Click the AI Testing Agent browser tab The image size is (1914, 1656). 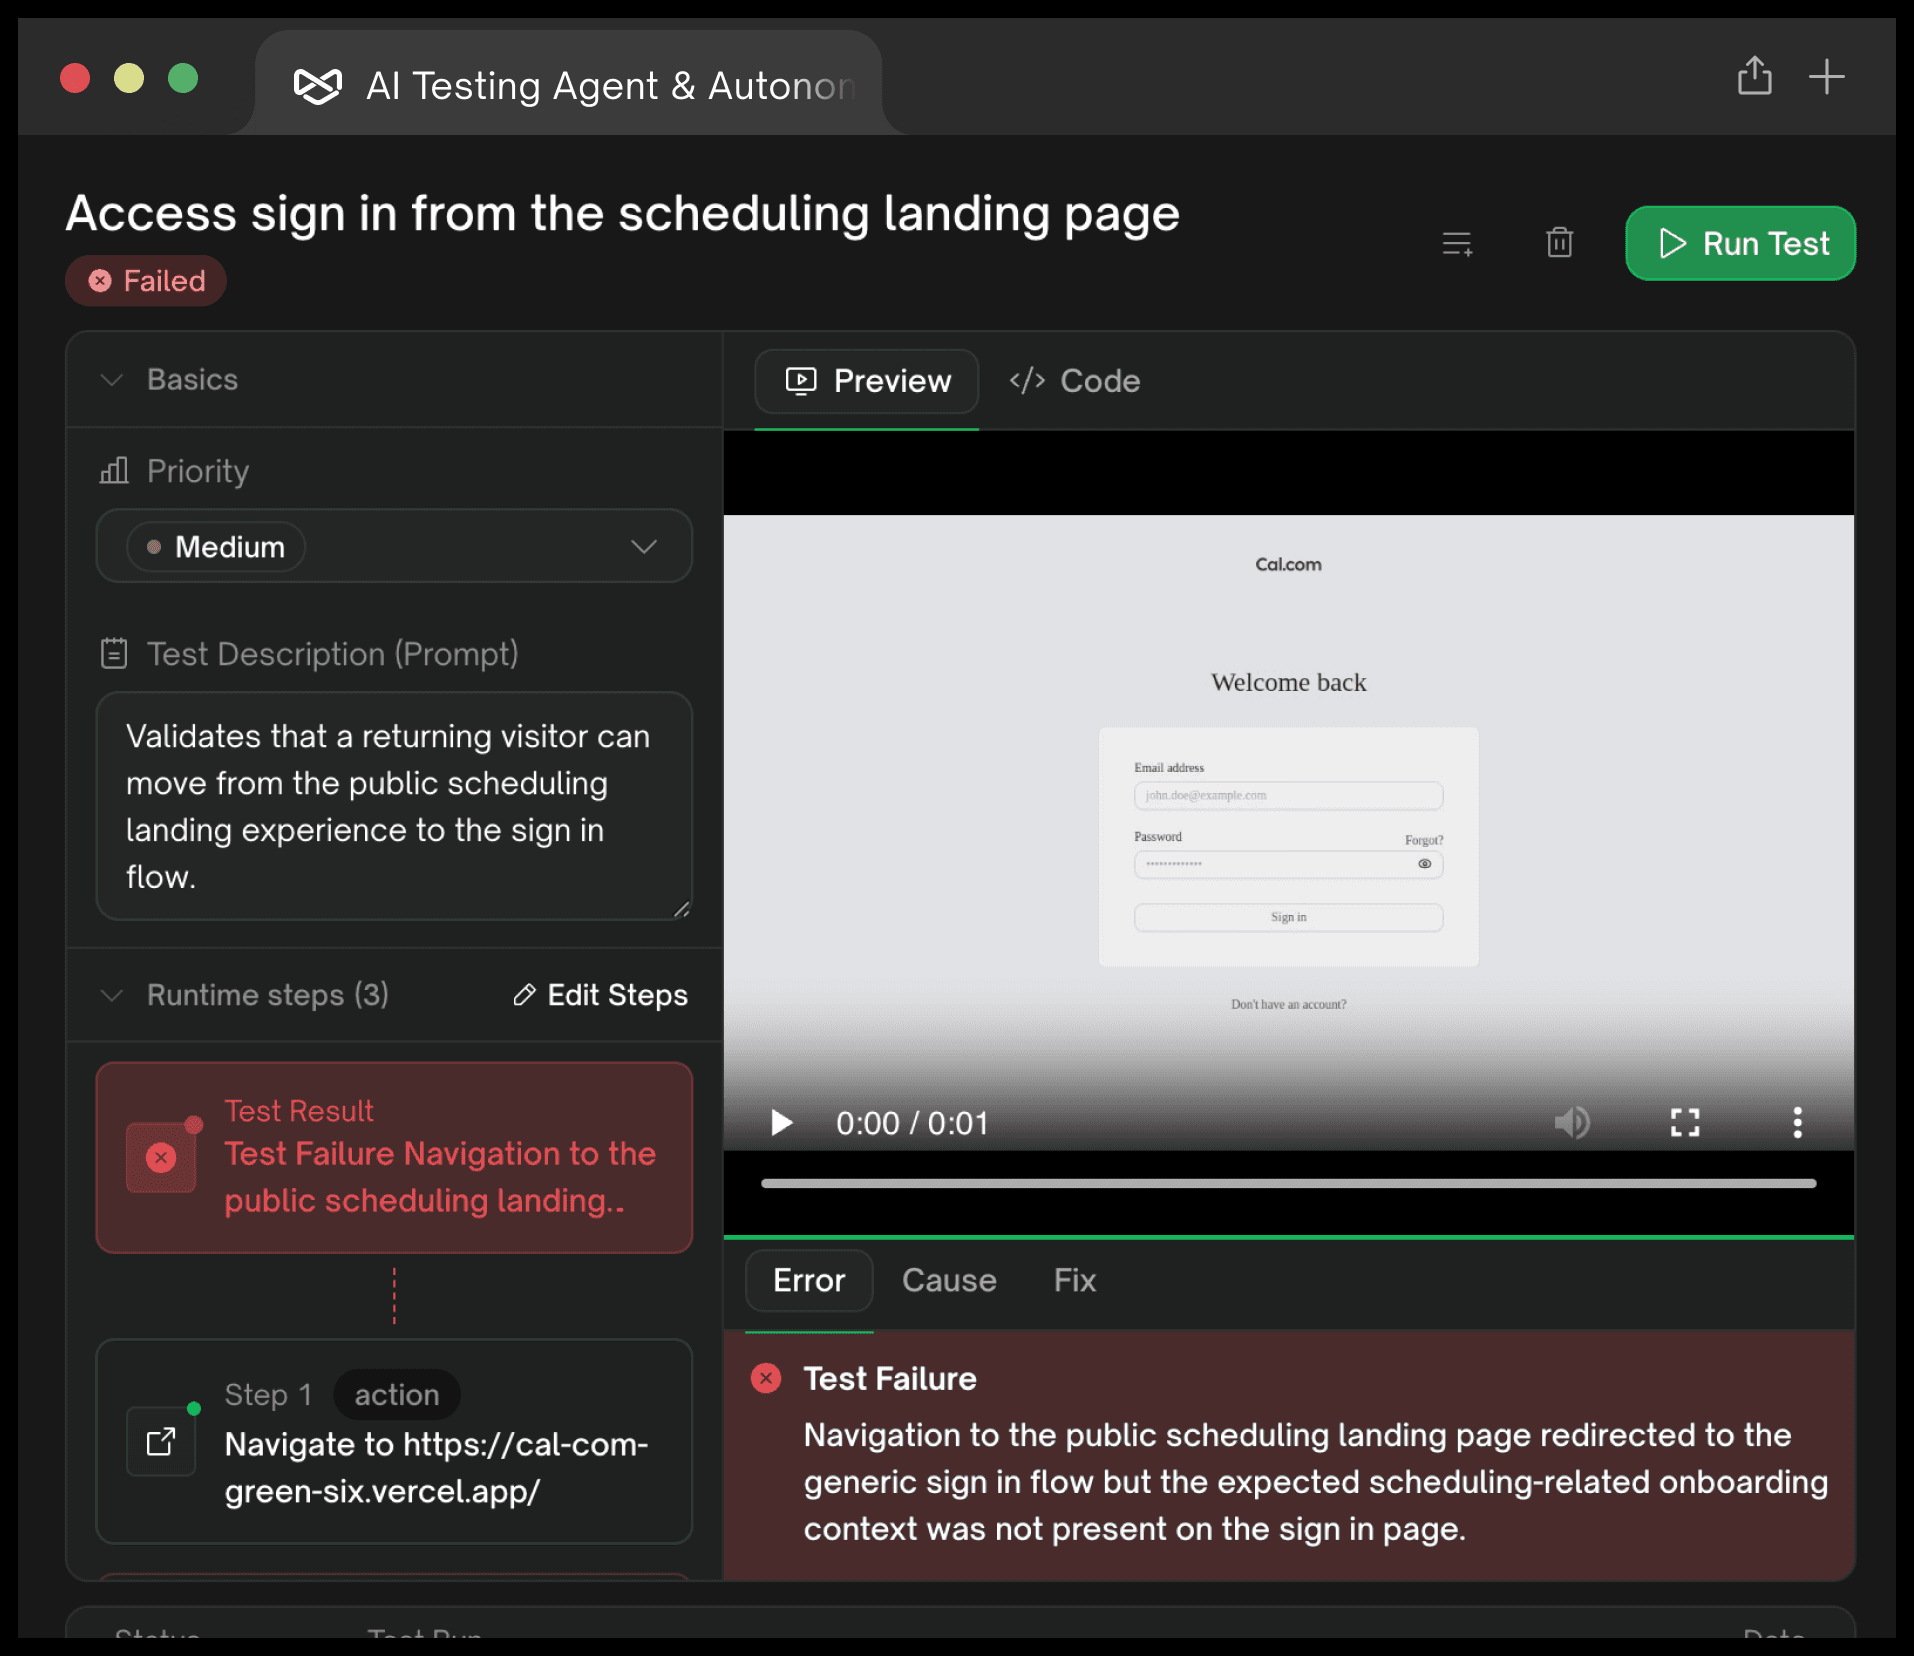[x=569, y=83]
